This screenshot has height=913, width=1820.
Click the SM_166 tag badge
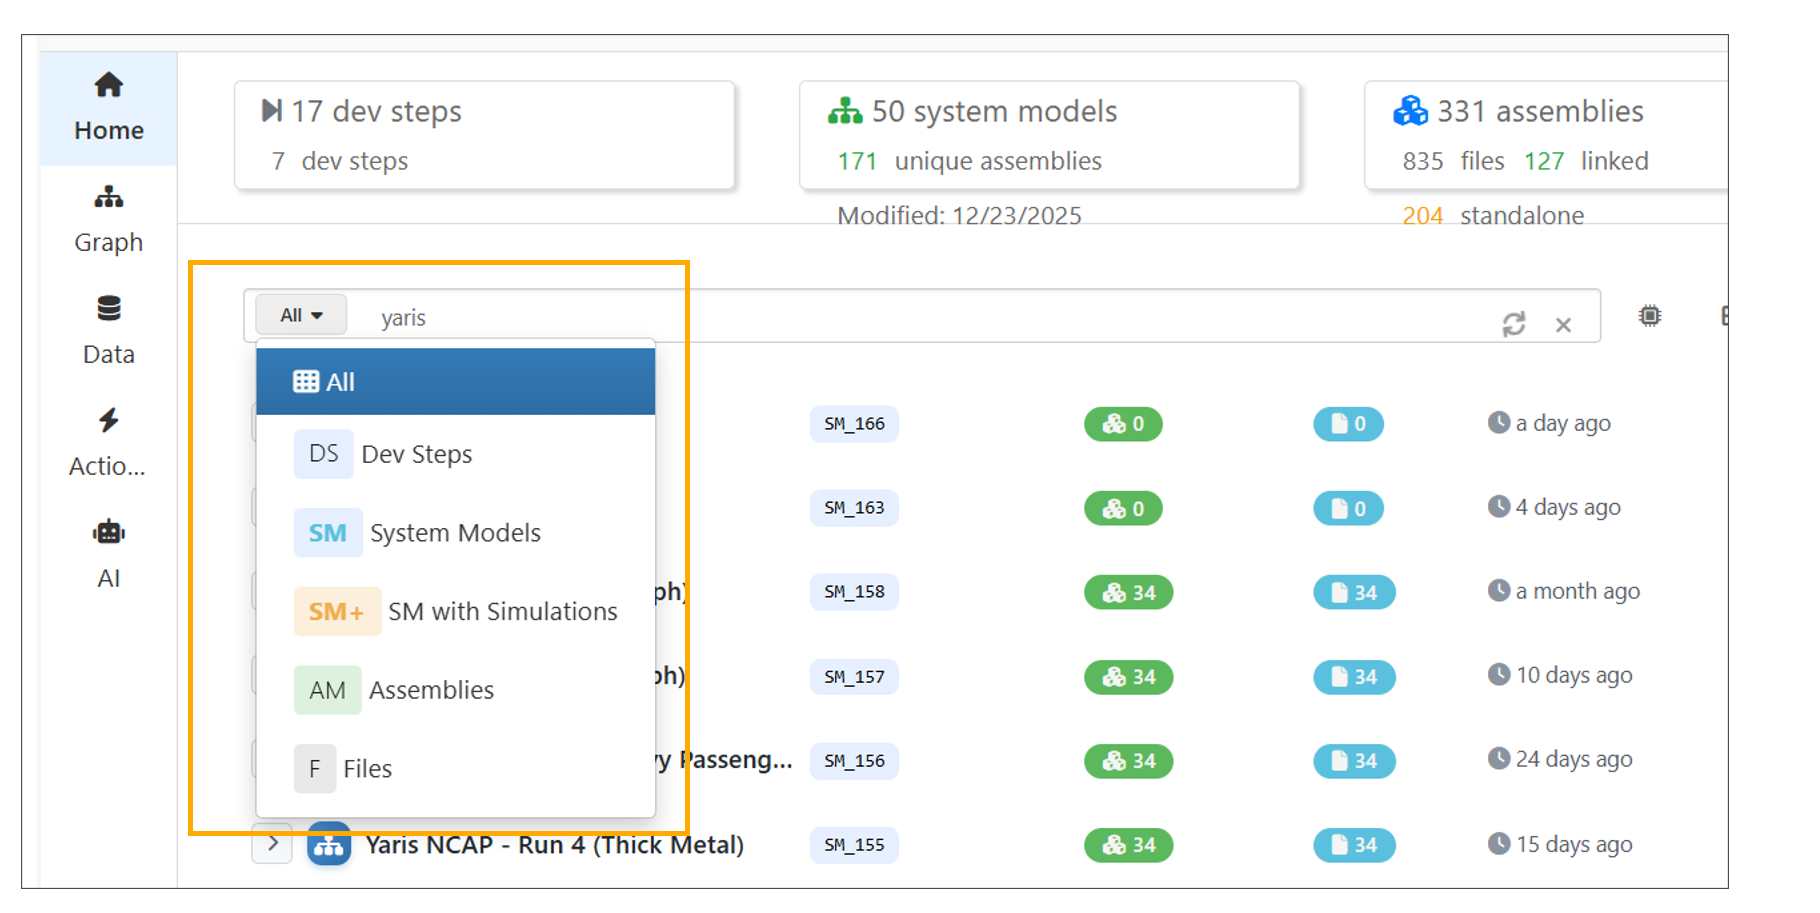pos(854,424)
